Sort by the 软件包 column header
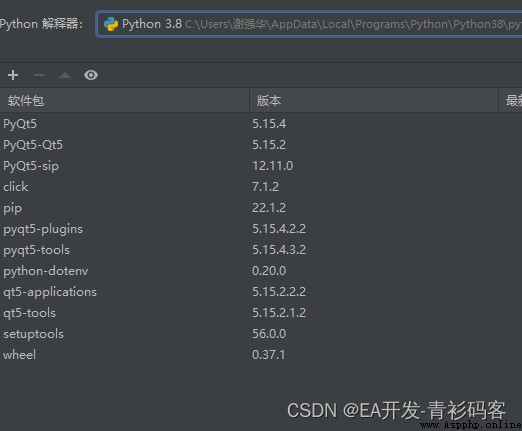 tap(124, 100)
